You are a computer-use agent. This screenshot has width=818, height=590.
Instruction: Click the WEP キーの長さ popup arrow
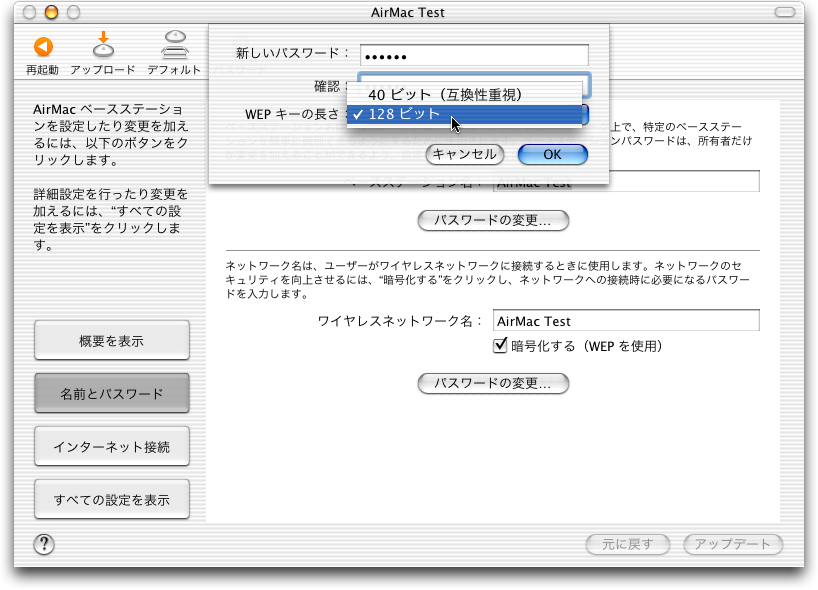586,115
